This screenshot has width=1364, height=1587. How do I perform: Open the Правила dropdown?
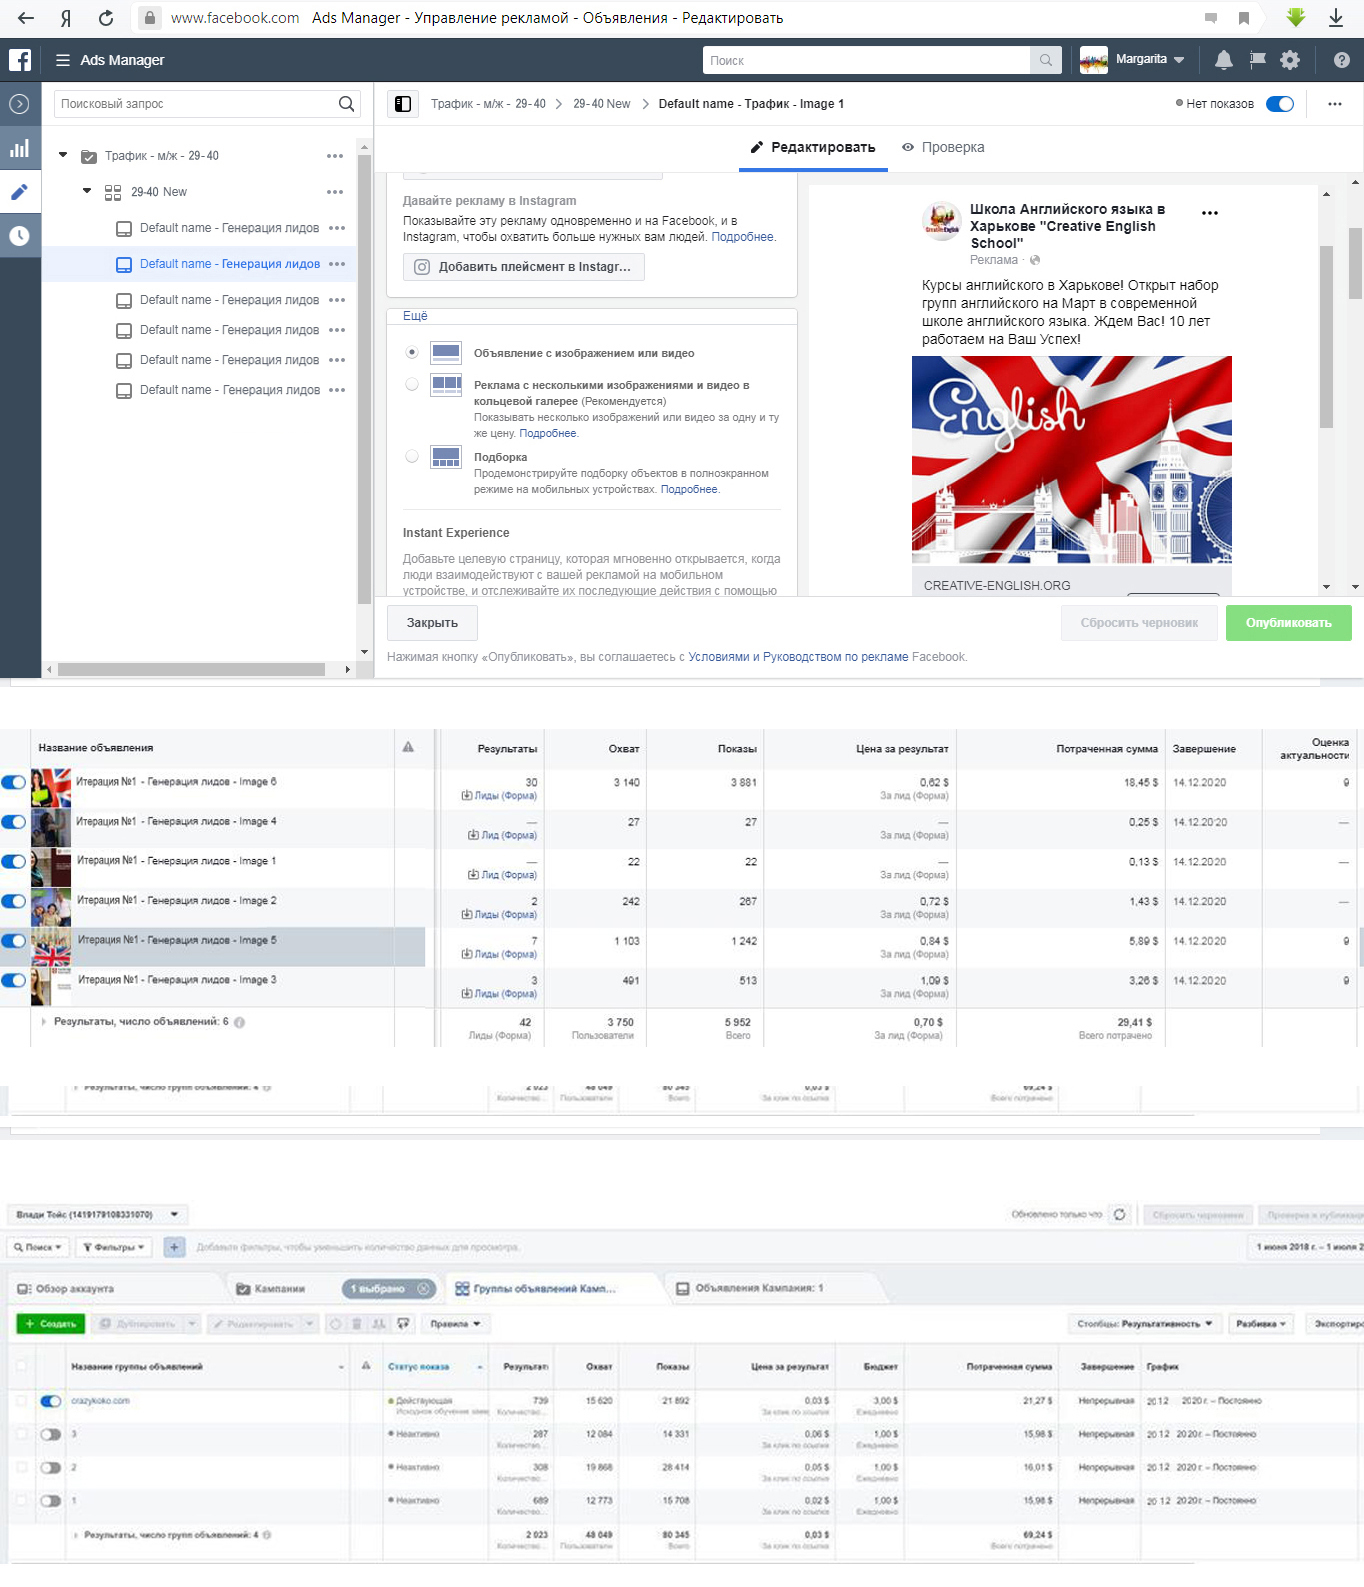[x=454, y=1324]
